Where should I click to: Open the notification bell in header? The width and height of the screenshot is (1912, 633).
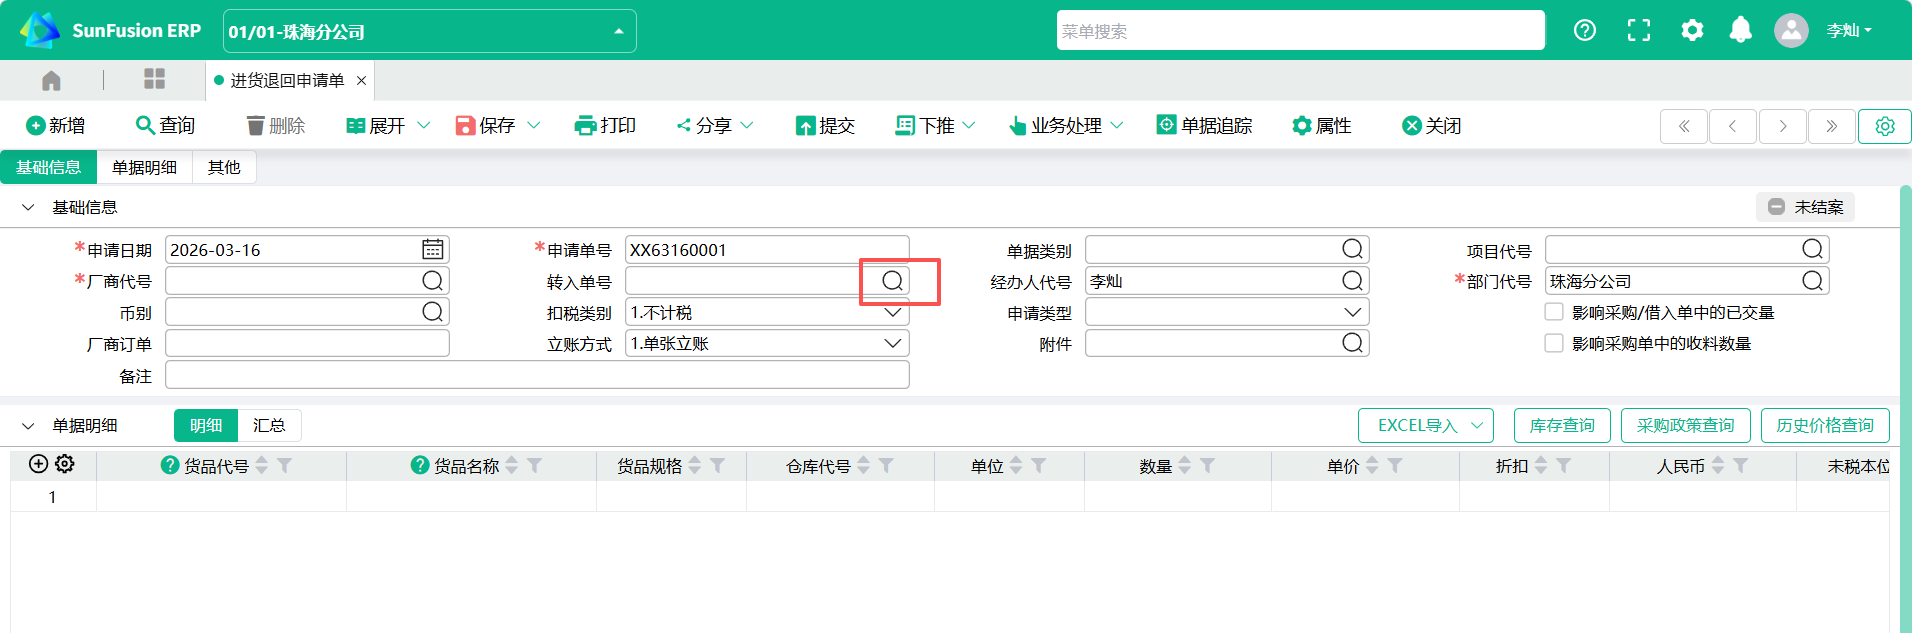(x=1740, y=30)
